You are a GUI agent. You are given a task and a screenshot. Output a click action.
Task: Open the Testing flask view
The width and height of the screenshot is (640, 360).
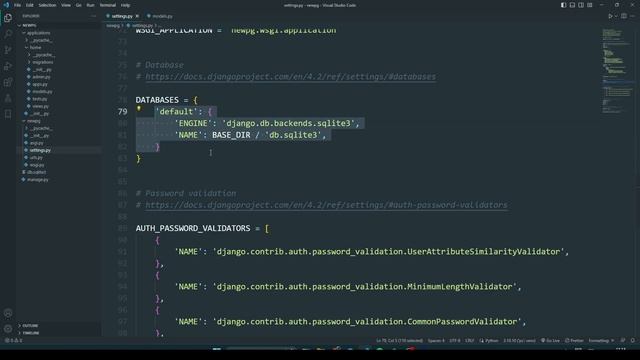(8, 98)
